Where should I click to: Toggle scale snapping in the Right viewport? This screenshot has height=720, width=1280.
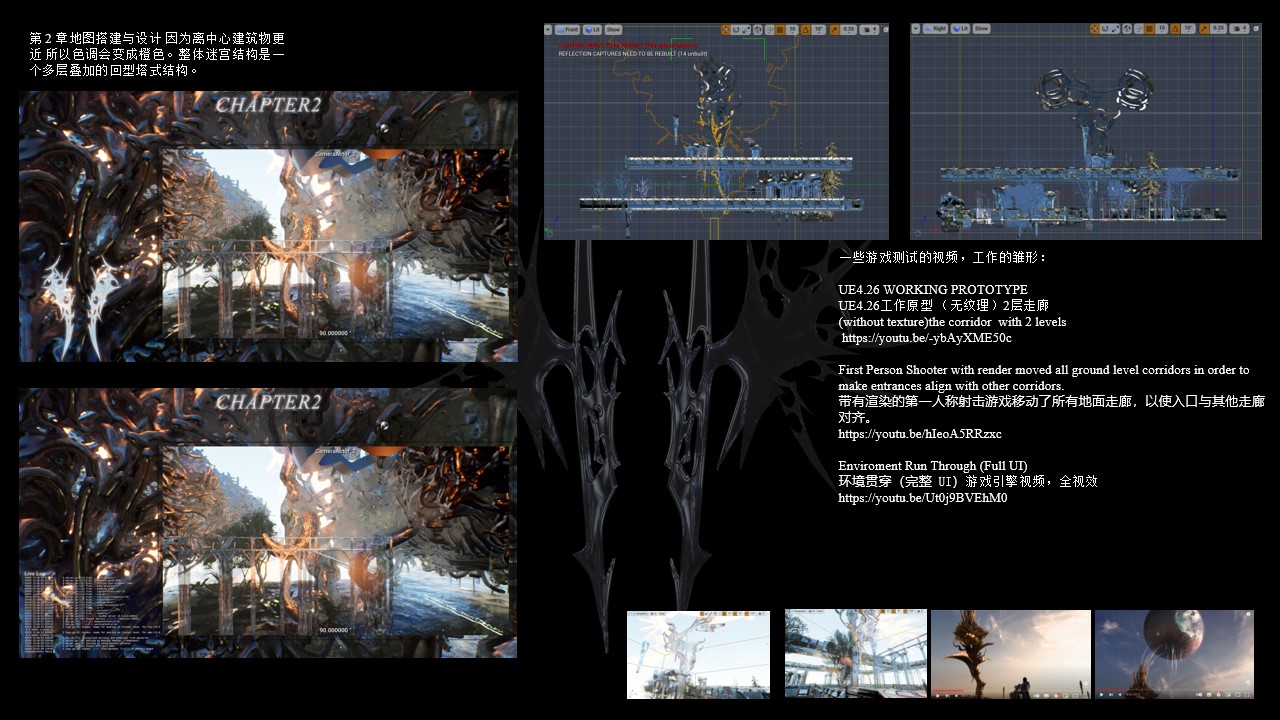point(1204,29)
